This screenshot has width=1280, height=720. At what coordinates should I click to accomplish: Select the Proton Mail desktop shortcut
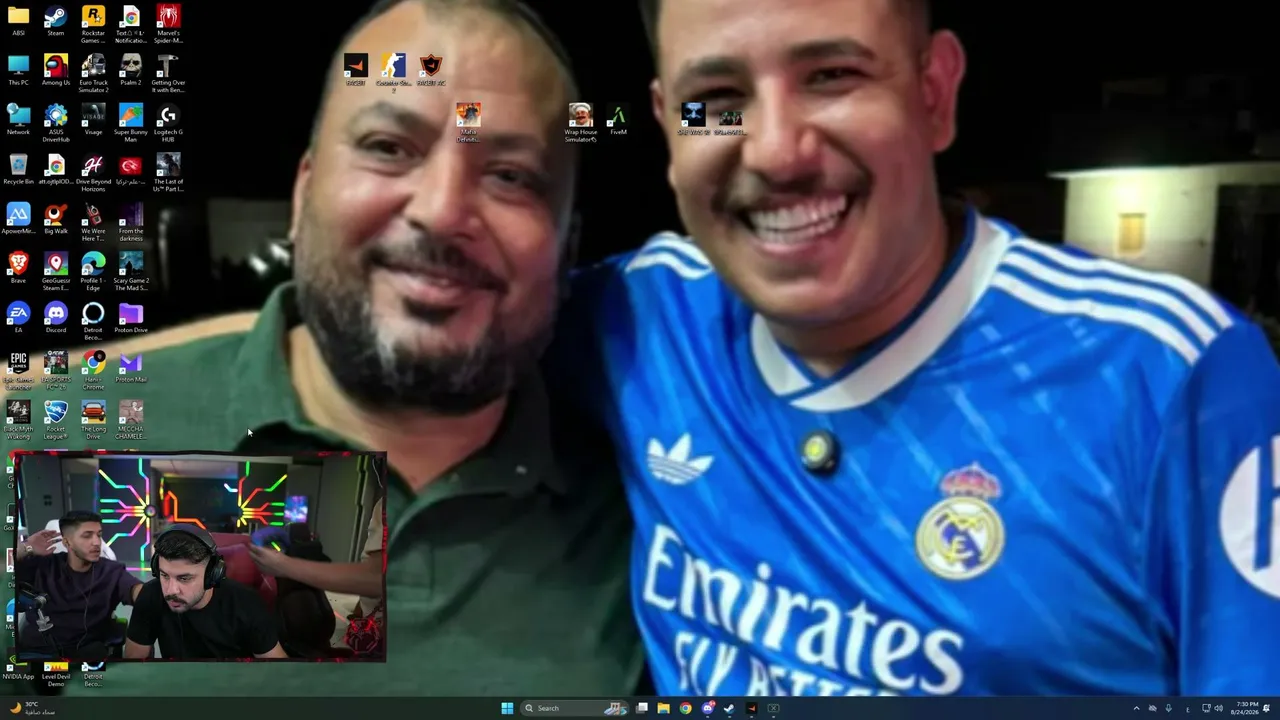click(131, 366)
